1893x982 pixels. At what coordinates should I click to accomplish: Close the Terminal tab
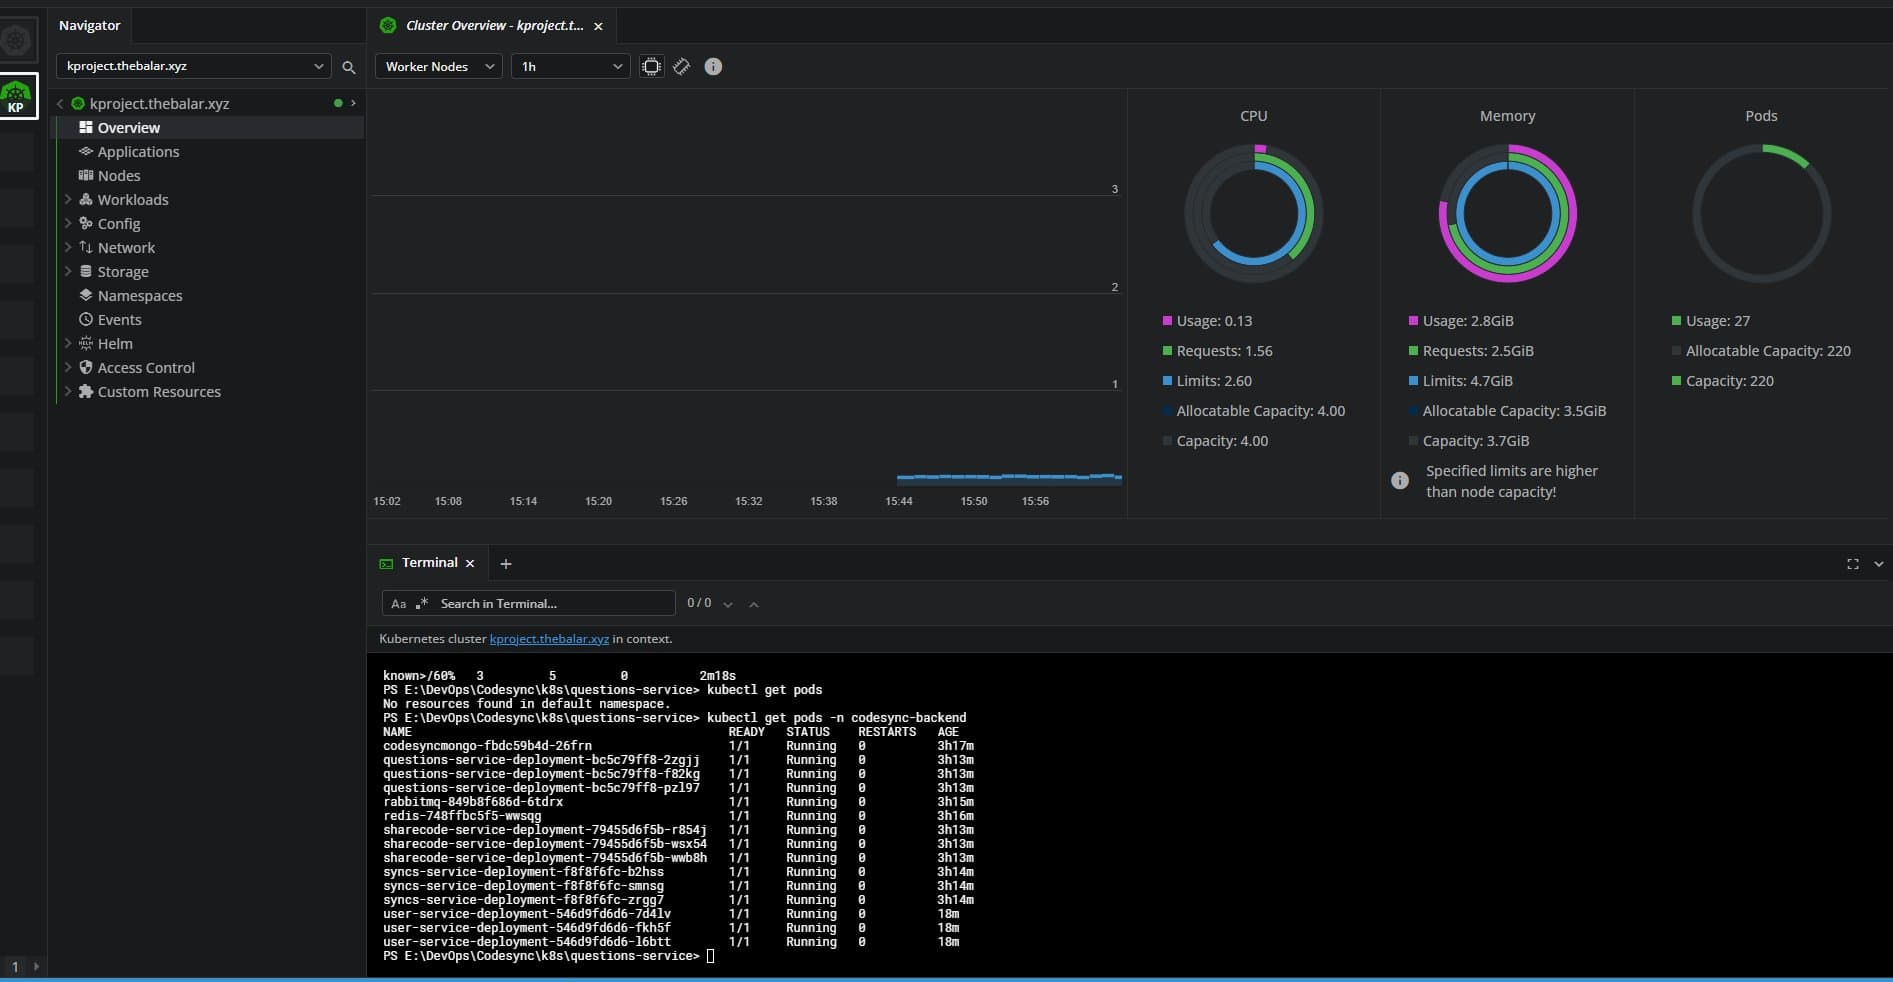(470, 564)
